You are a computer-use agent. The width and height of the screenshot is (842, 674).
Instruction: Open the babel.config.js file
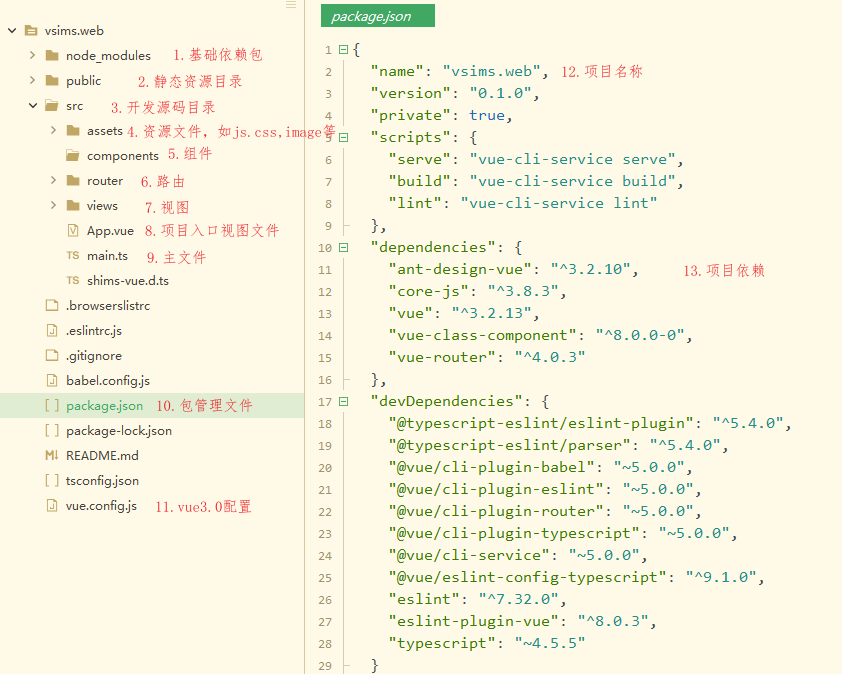tap(108, 381)
